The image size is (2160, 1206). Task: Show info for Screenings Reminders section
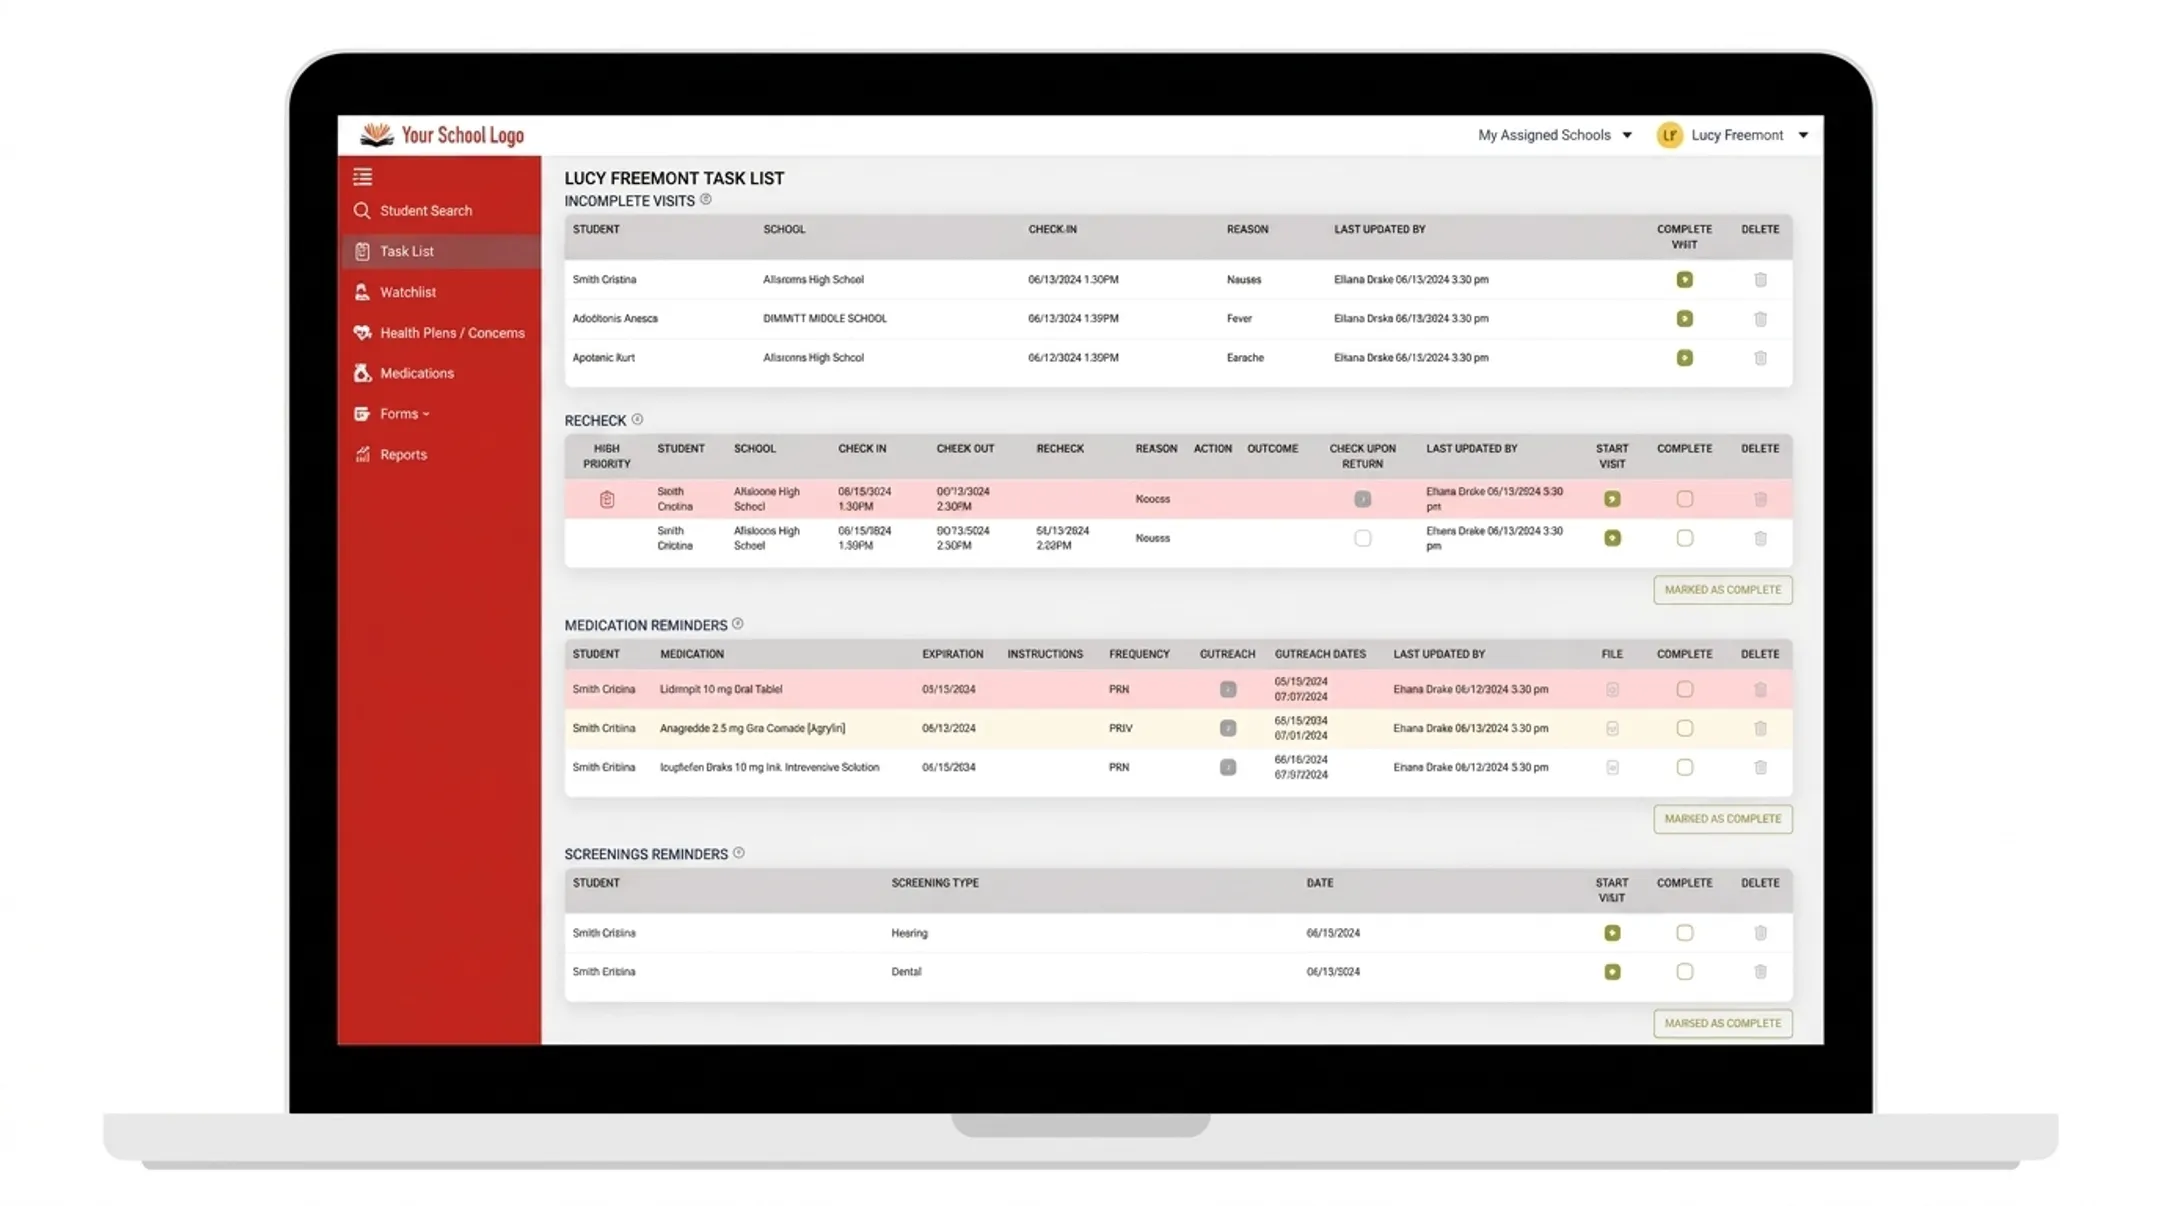pyautogui.click(x=739, y=853)
